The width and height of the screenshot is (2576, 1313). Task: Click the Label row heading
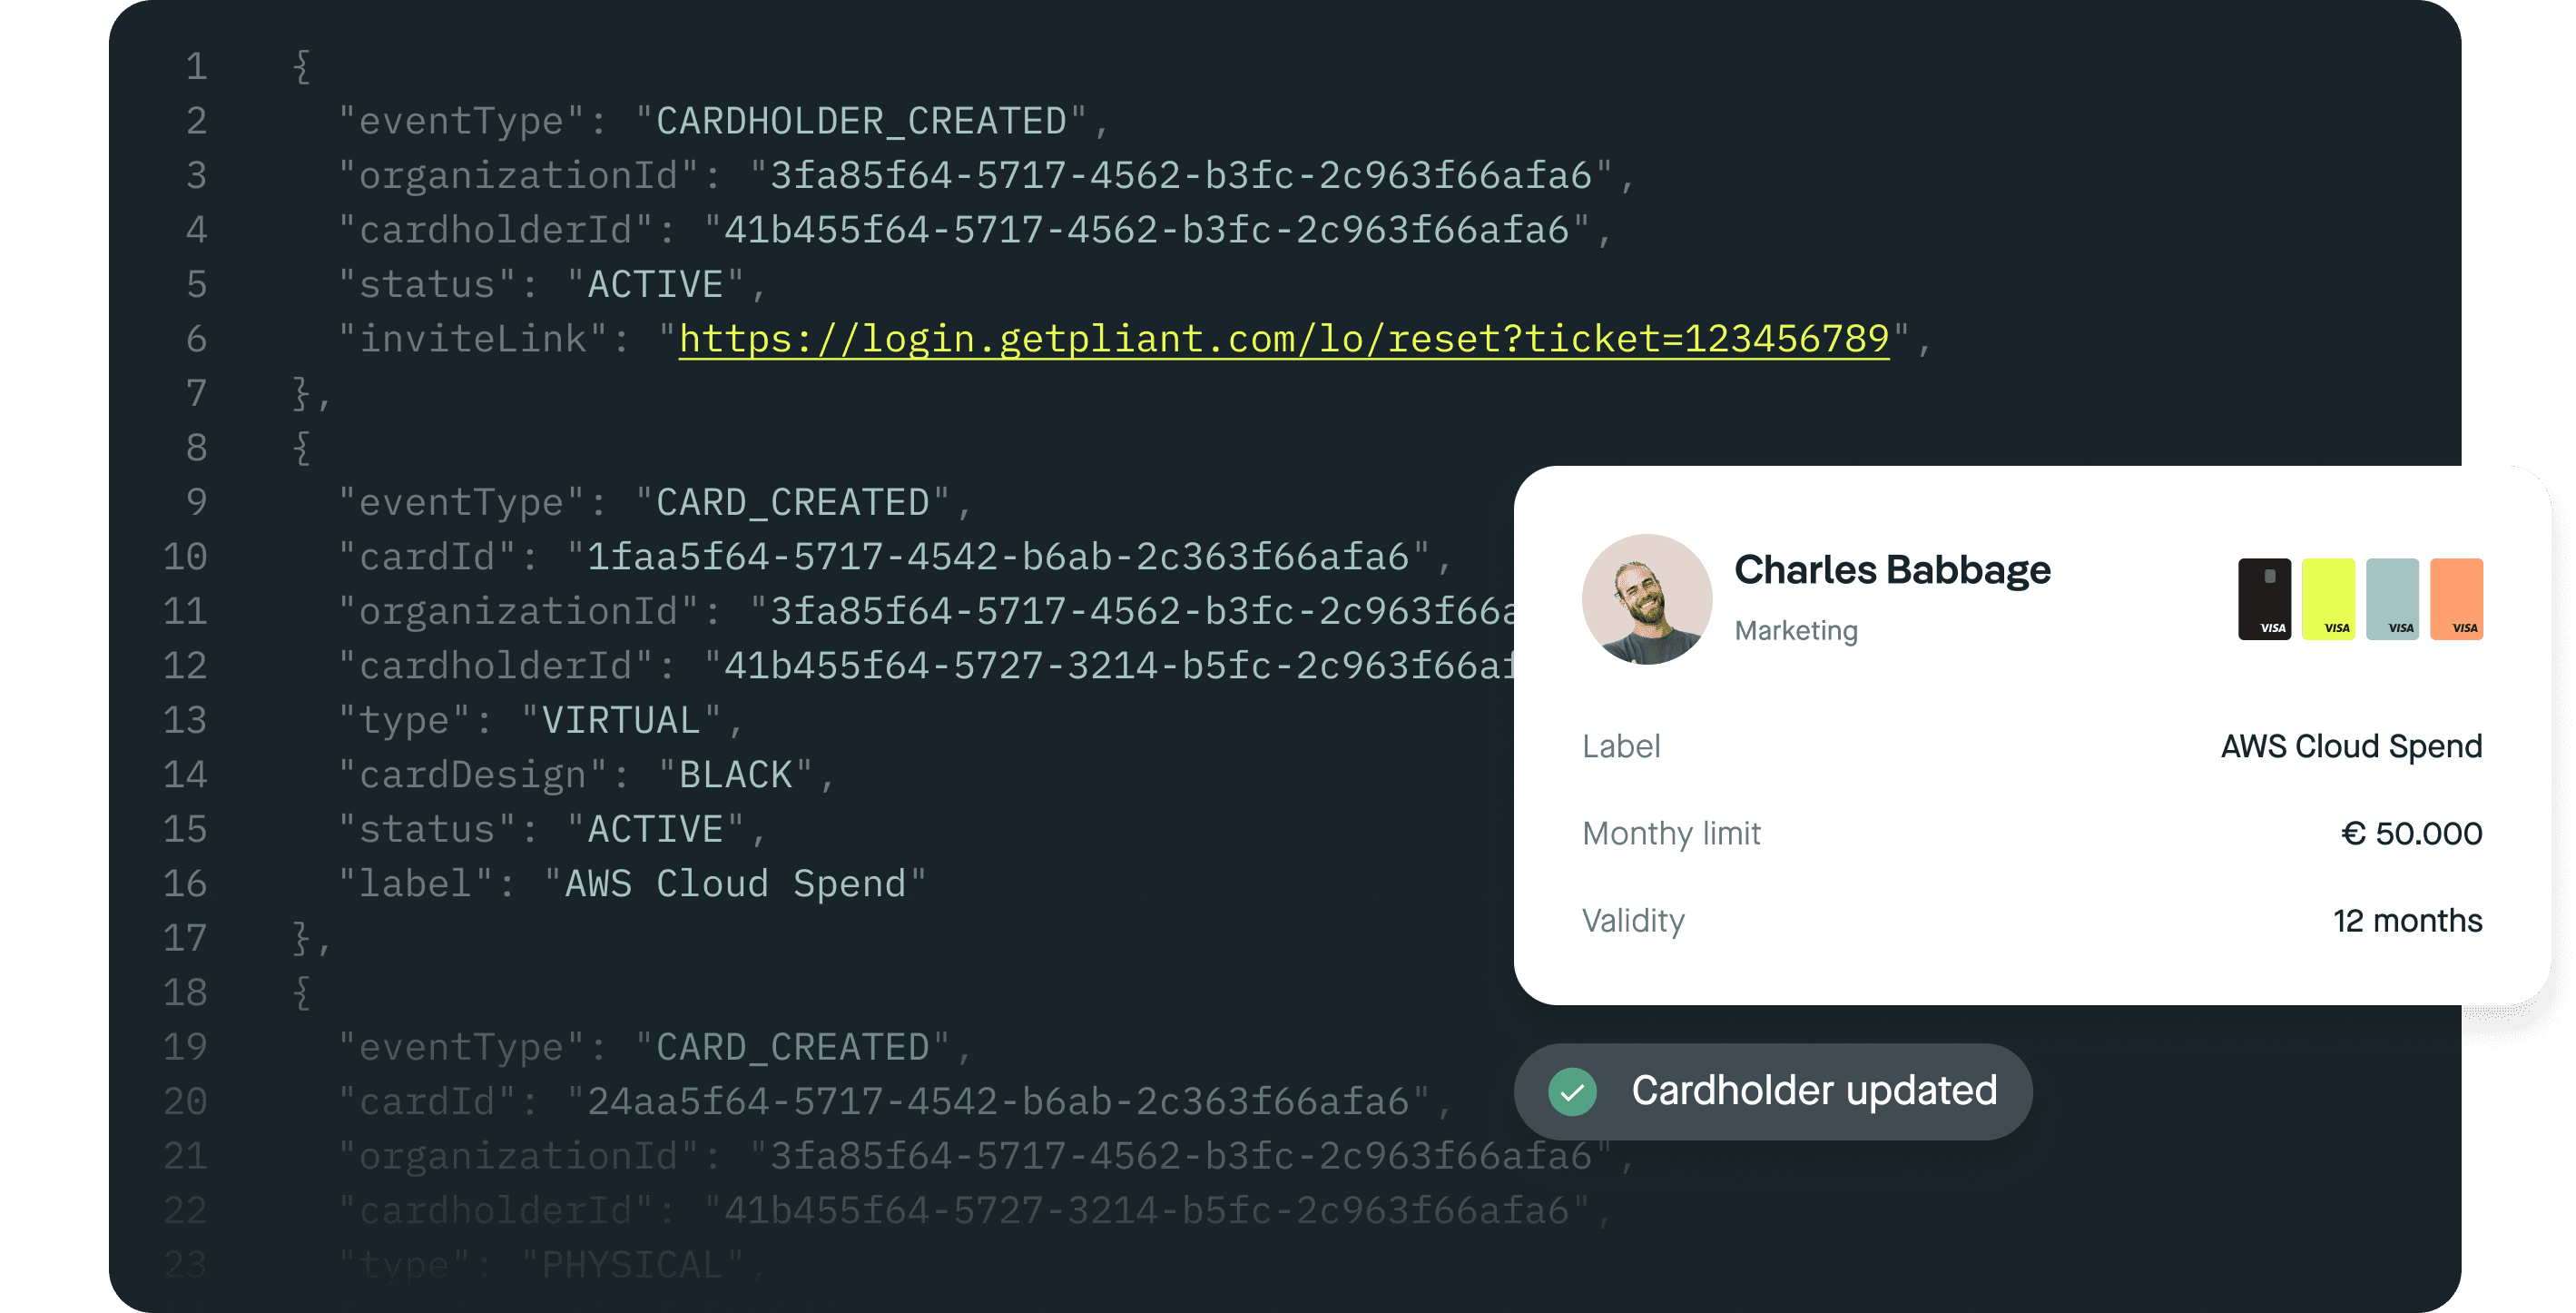1621,745
